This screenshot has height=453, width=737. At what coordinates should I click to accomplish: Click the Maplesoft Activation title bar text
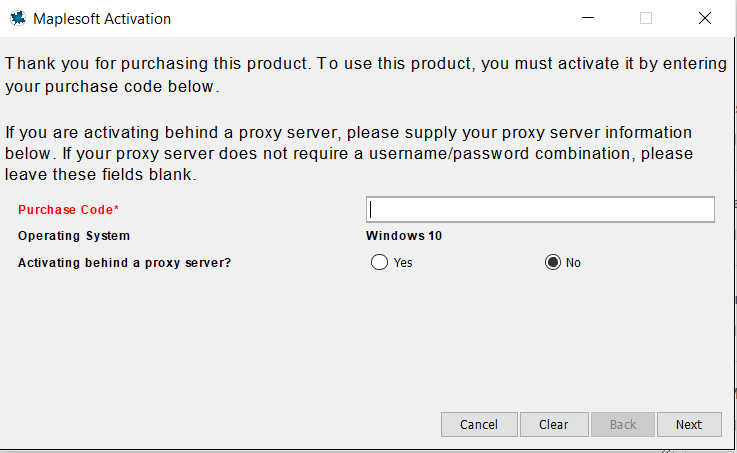point(102,19)
